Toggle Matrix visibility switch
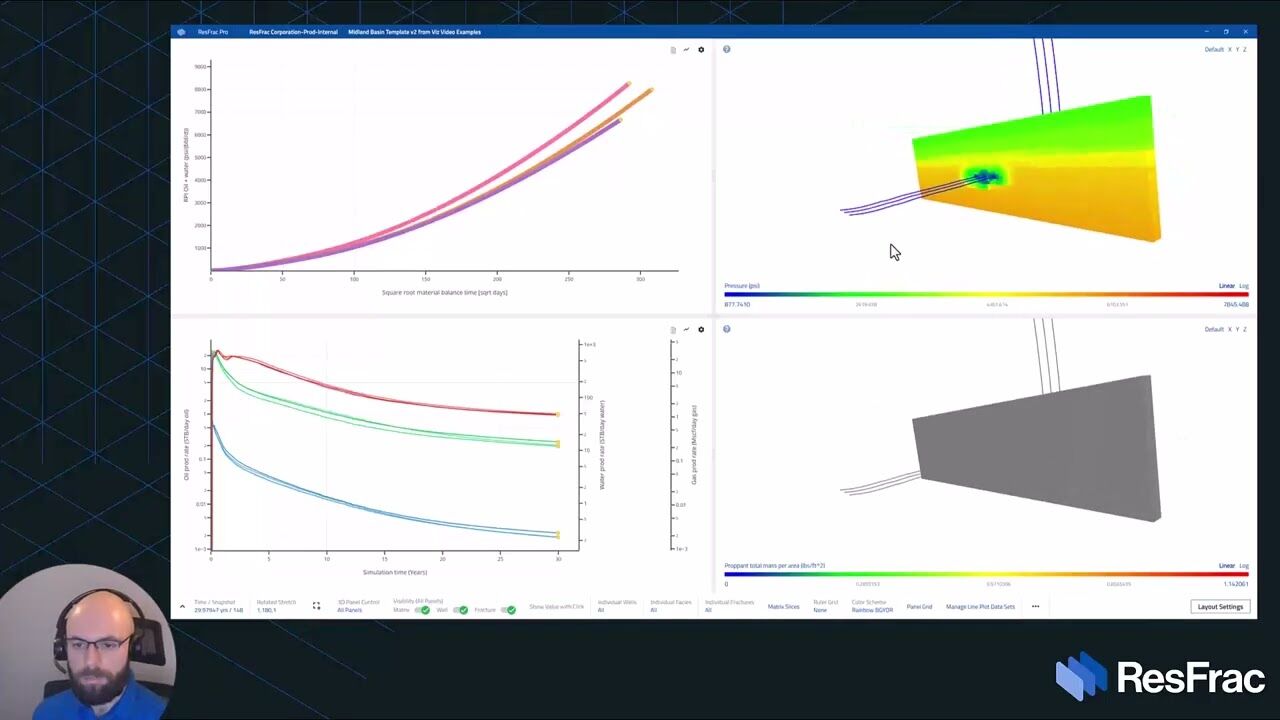1280x720 pixels. (x=422, y=610)
